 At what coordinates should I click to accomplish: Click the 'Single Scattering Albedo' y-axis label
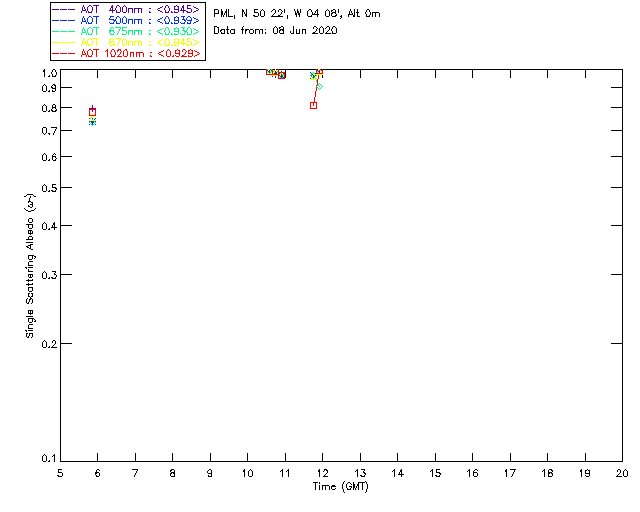pos(31,266)
